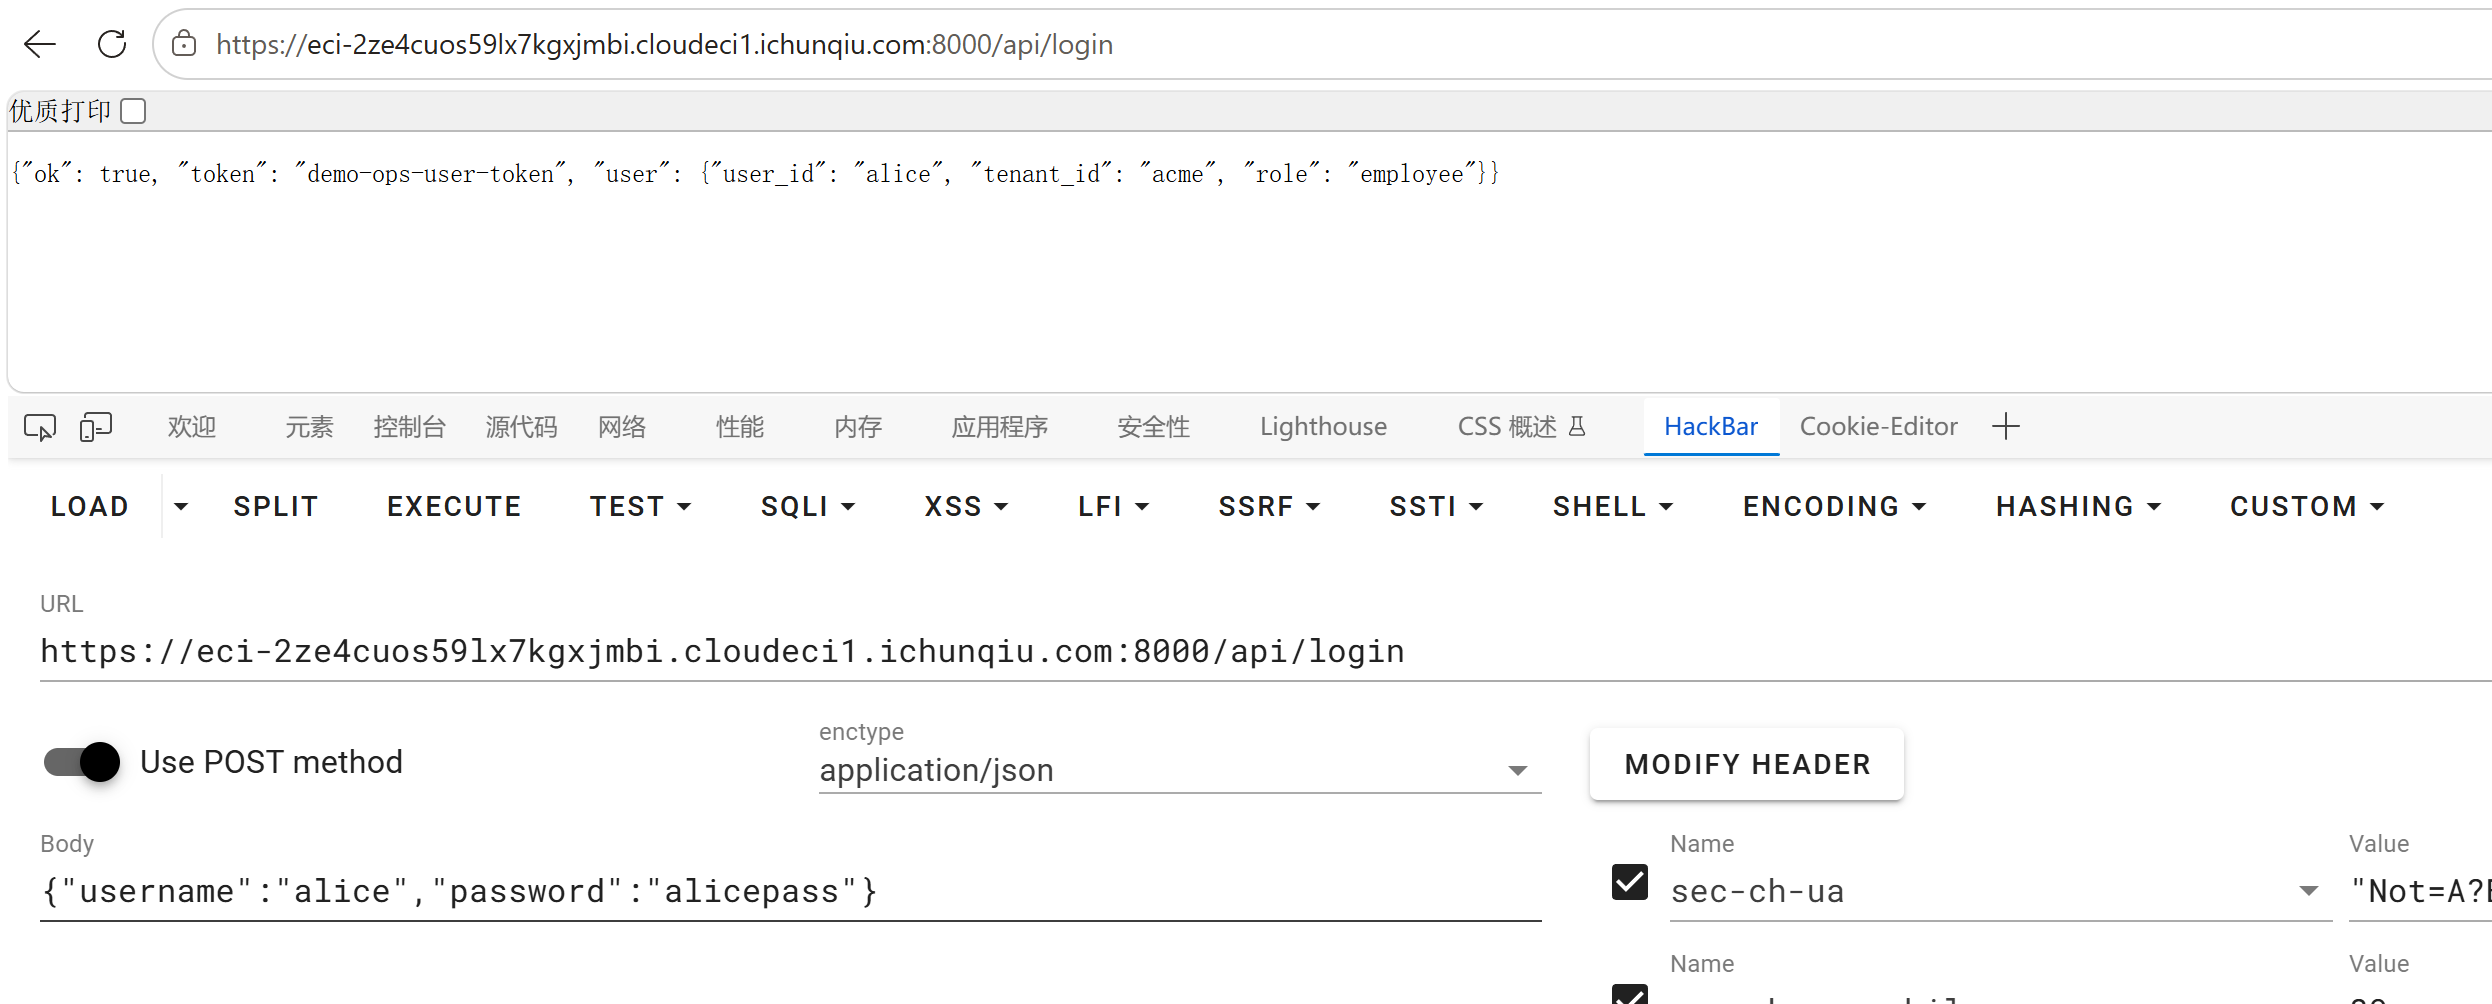Screen dimensions: 2492x1004
Task: Switch to the 元素 tab
Action: [x=309, y=427]
